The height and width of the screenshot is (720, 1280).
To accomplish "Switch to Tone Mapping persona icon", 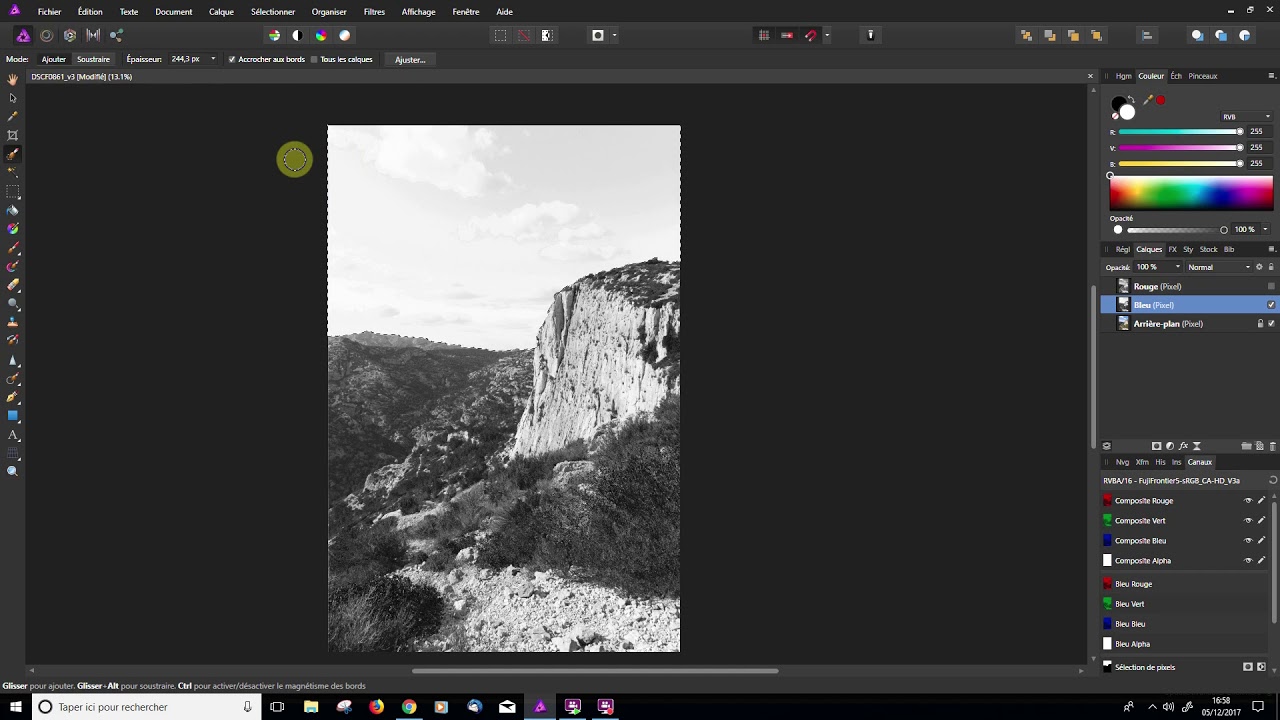I will click(x=93, y=35).
